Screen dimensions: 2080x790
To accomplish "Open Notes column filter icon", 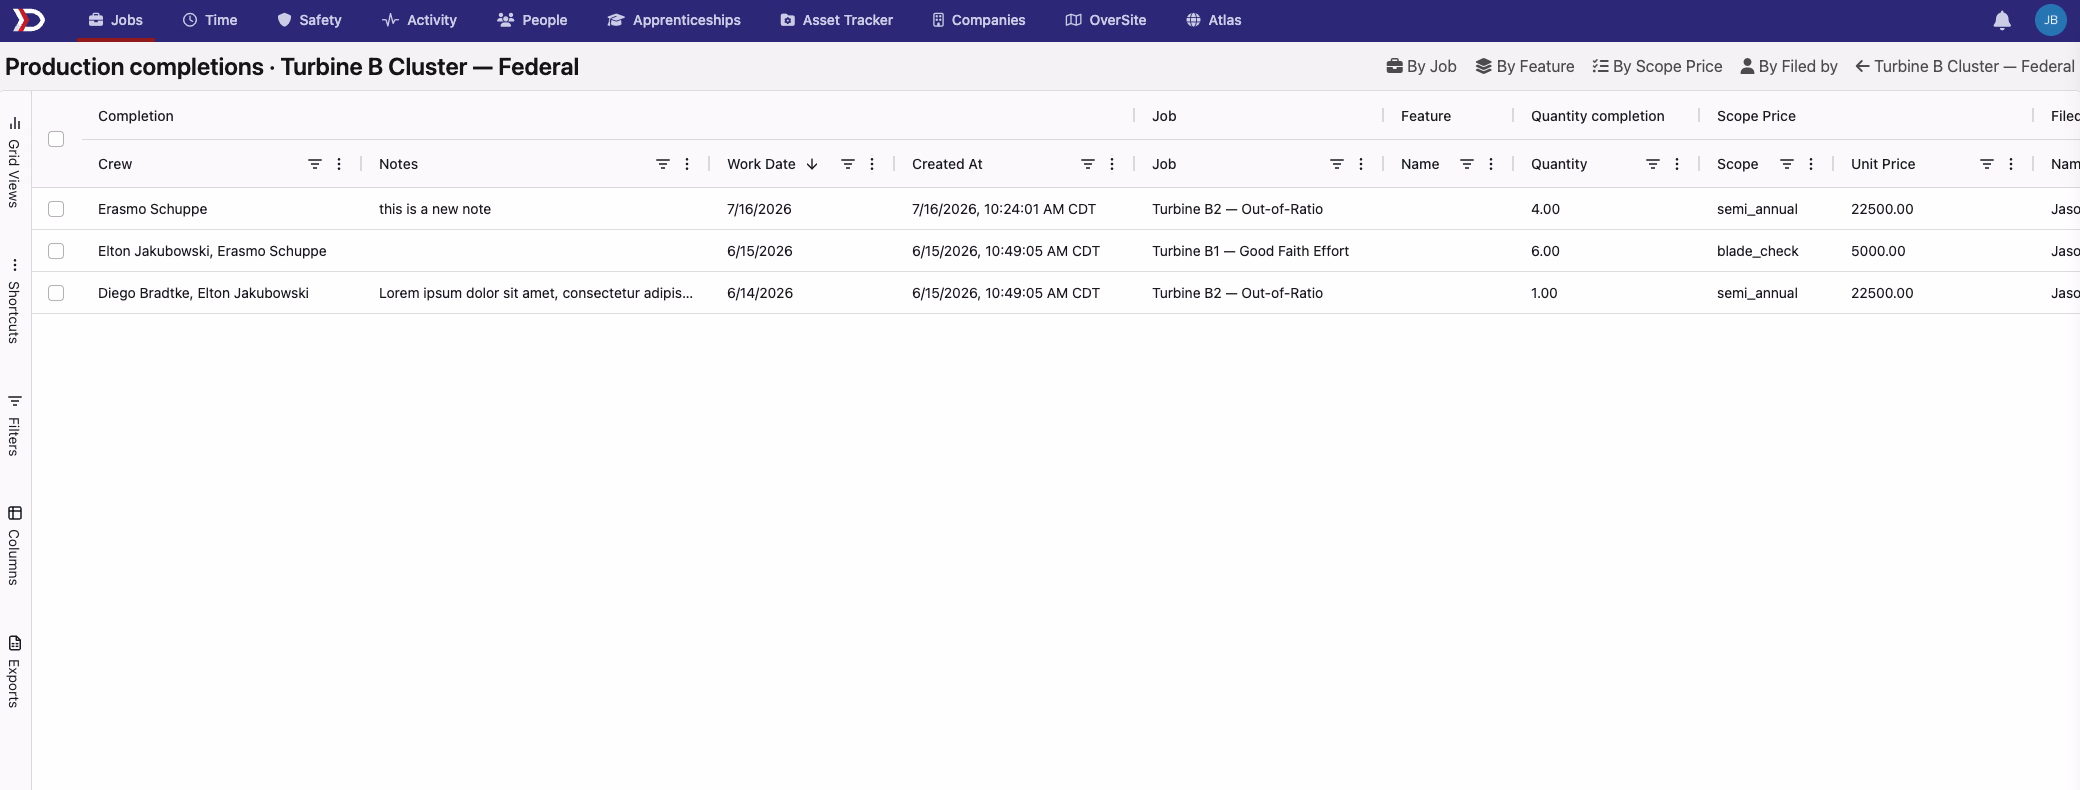I will pos(663,164).
